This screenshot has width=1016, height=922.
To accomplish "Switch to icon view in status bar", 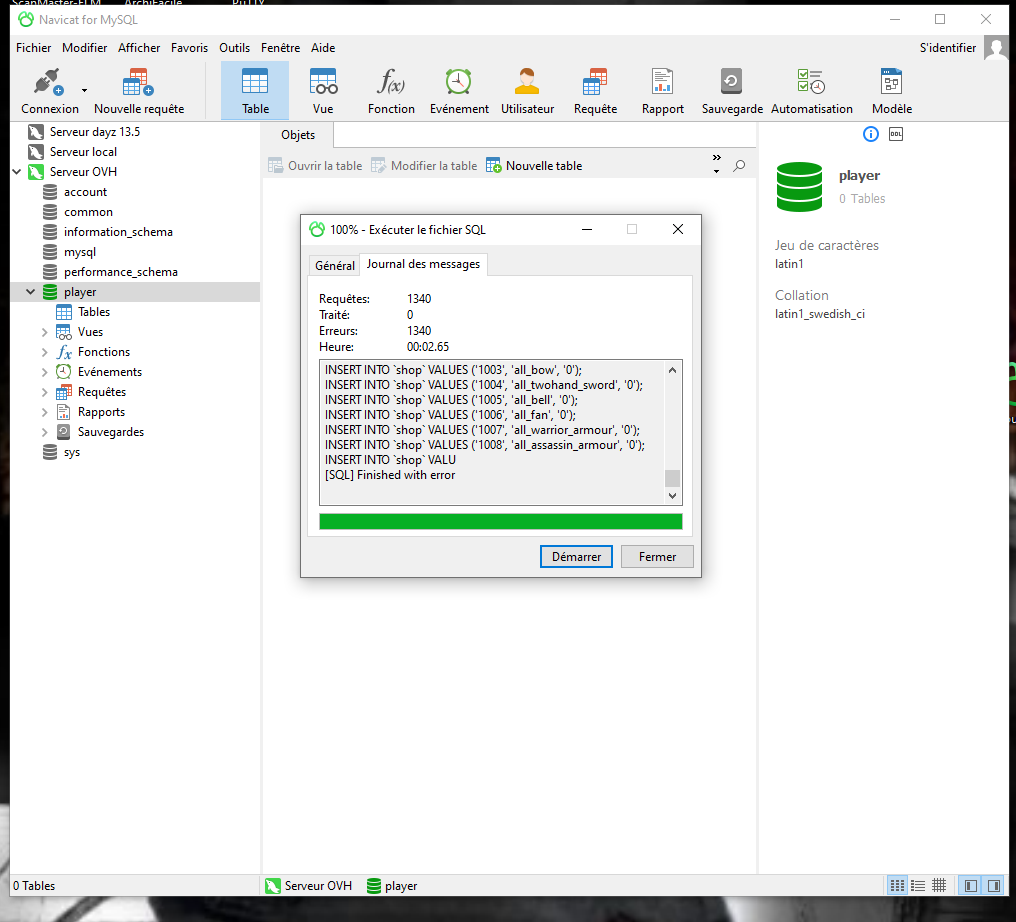I will (897, 885).
